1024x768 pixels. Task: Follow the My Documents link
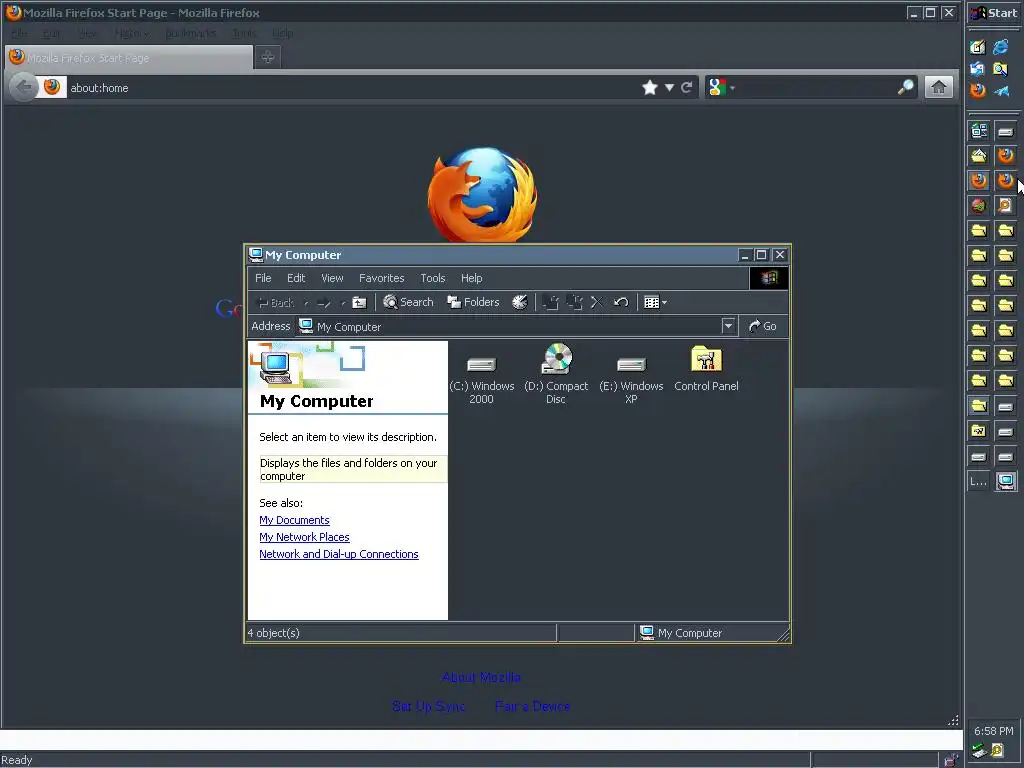[x=295, y=520]
